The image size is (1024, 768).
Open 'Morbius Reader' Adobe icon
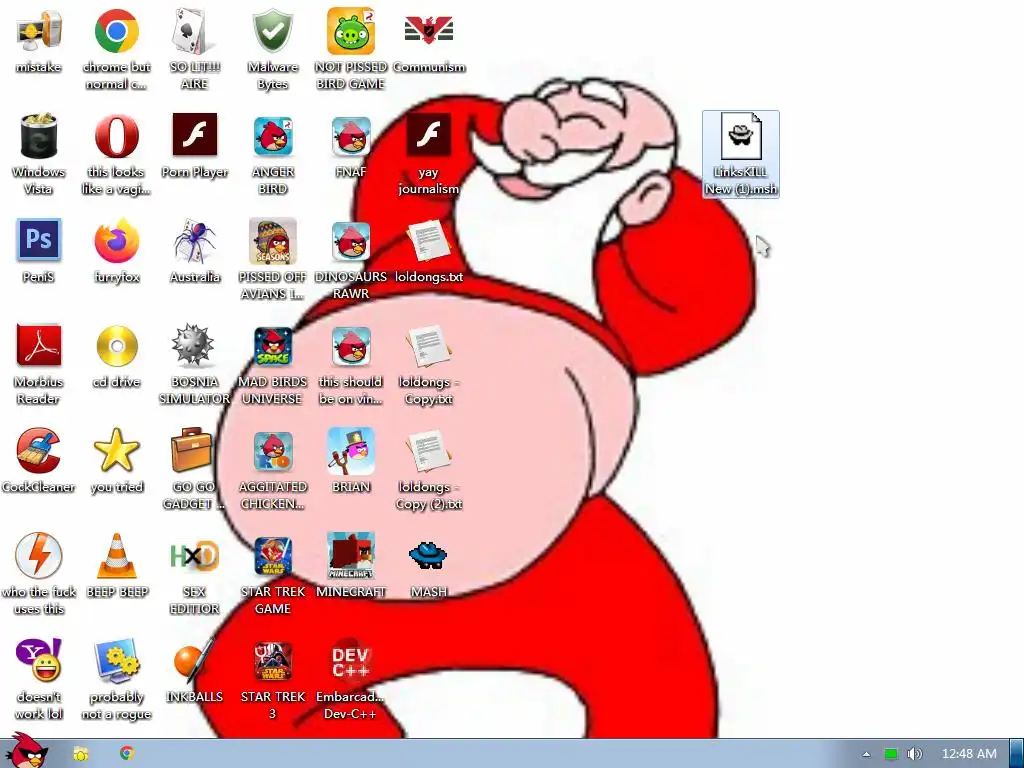[39, 345]
